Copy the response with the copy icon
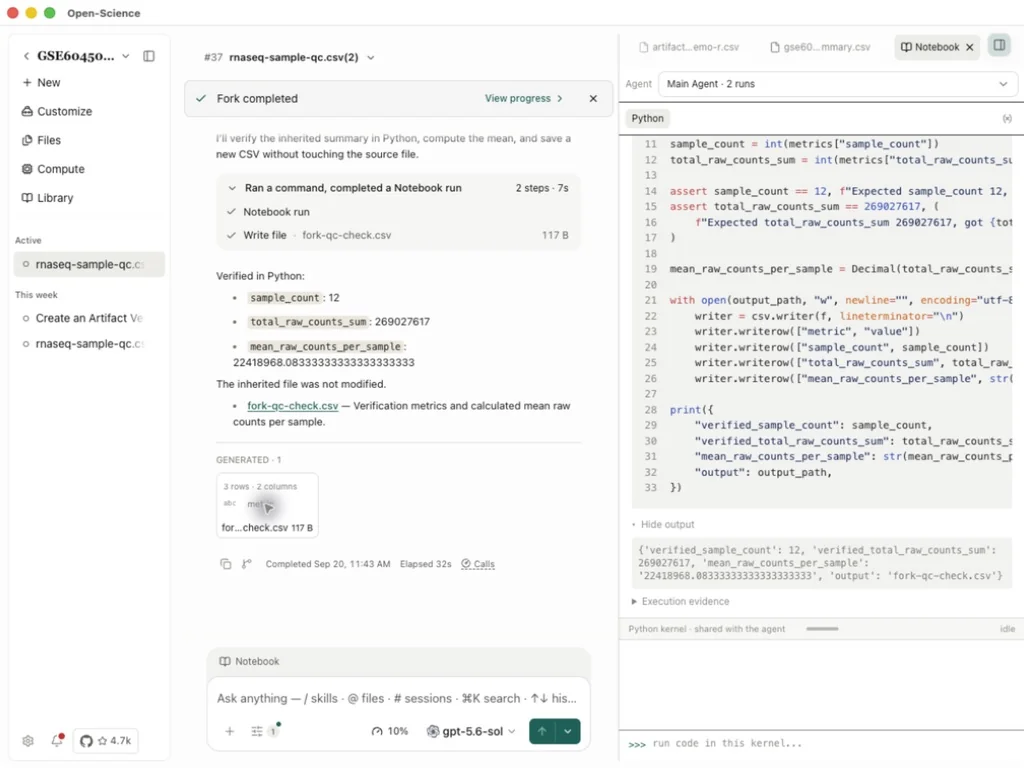This screenshot has height=768, width=1024. [x=225, y=564]
